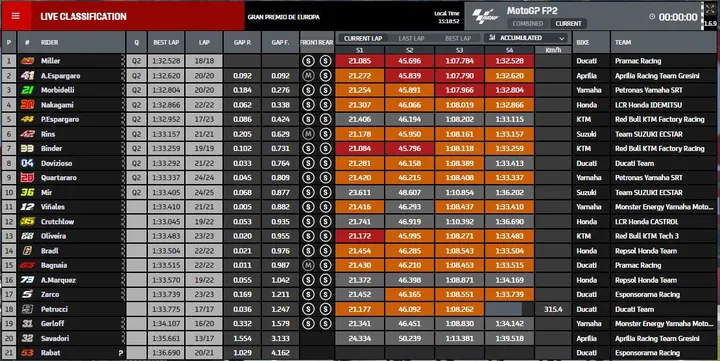
Task: Click Miller's number 43 badge
Action: pos(27,61)
